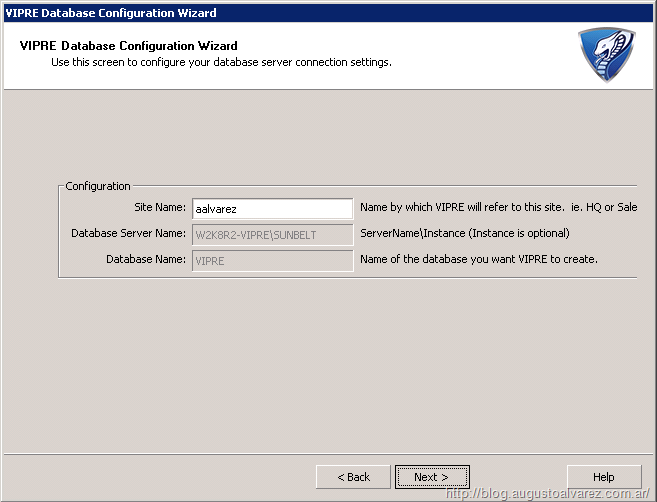The image size is (657, 502).
Task: Click the hint text beside Site Name
Action: 498,208
